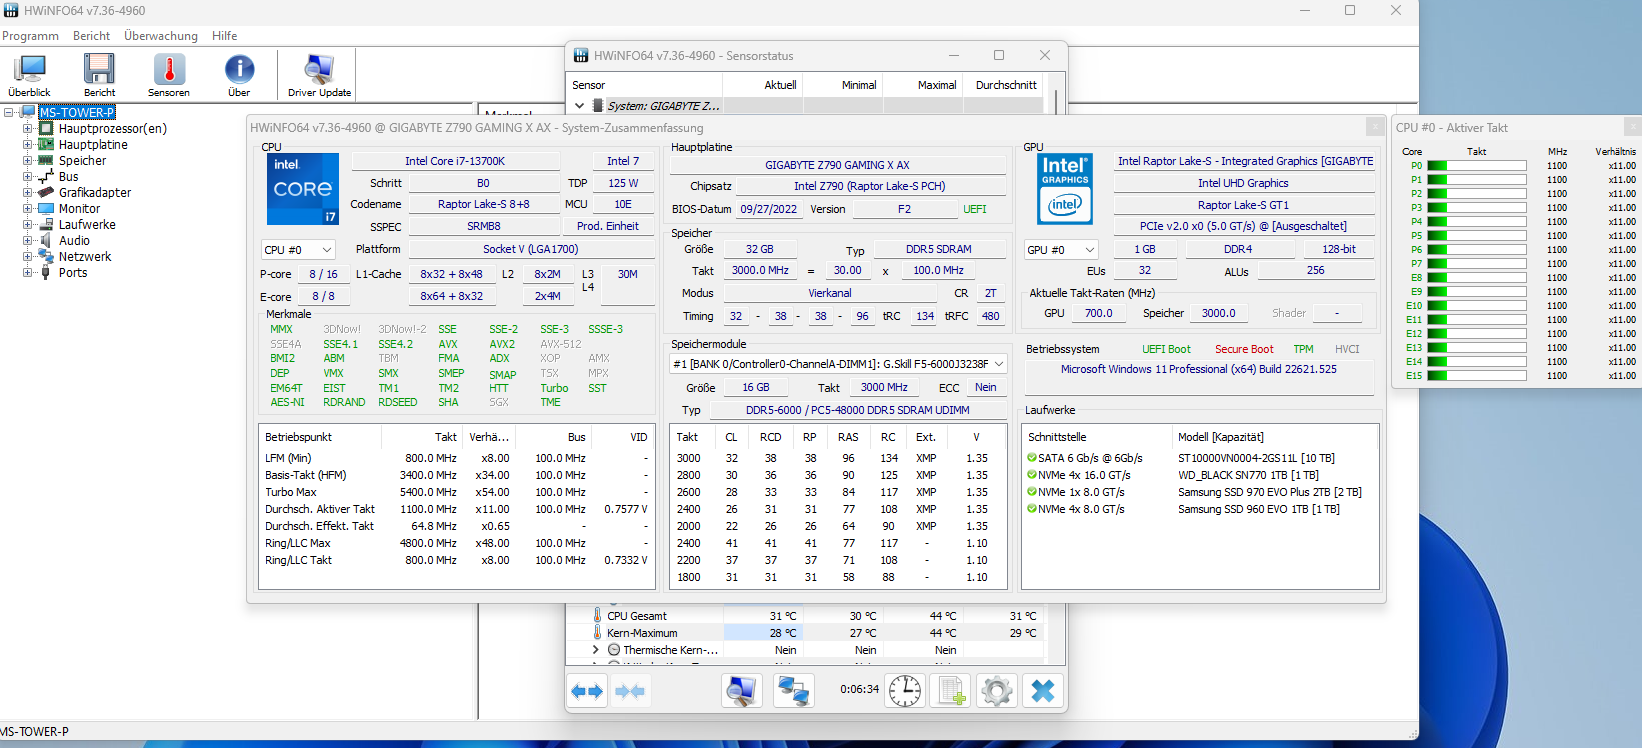The width and height of the screenshot is (1642, 748).
Task: Expand the Bus tree node
Action: click(x=28, y=177)
